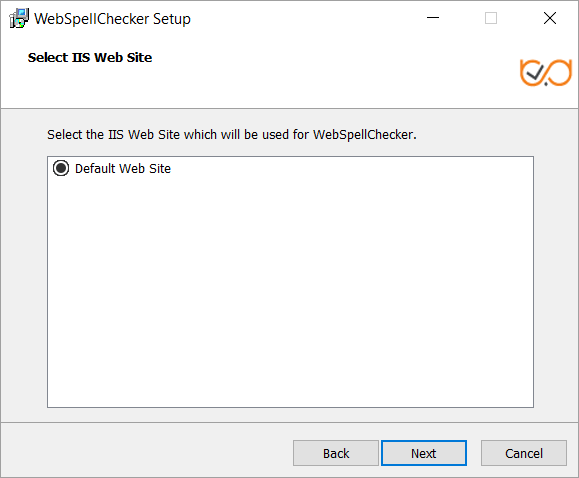This screenshot has width=579, height=478.
Task: Minimize the WebSpellChecker Setup window
Action: click(x=433, y=18)
